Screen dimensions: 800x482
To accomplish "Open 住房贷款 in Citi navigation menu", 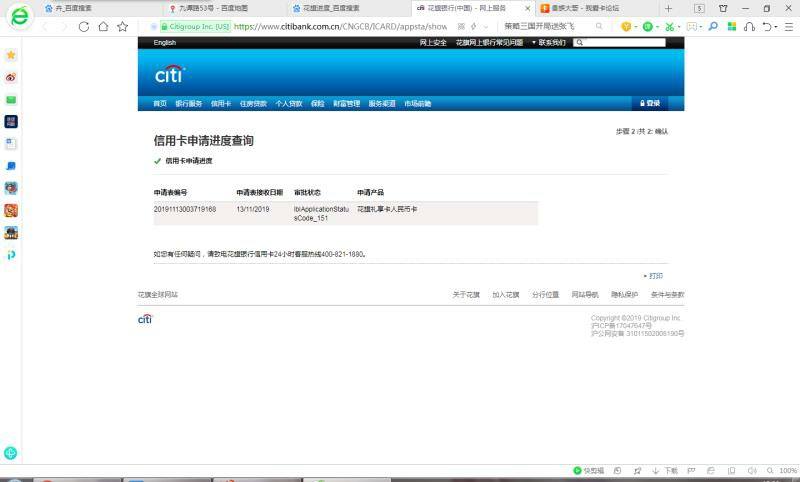I will (x=254, y=104).
